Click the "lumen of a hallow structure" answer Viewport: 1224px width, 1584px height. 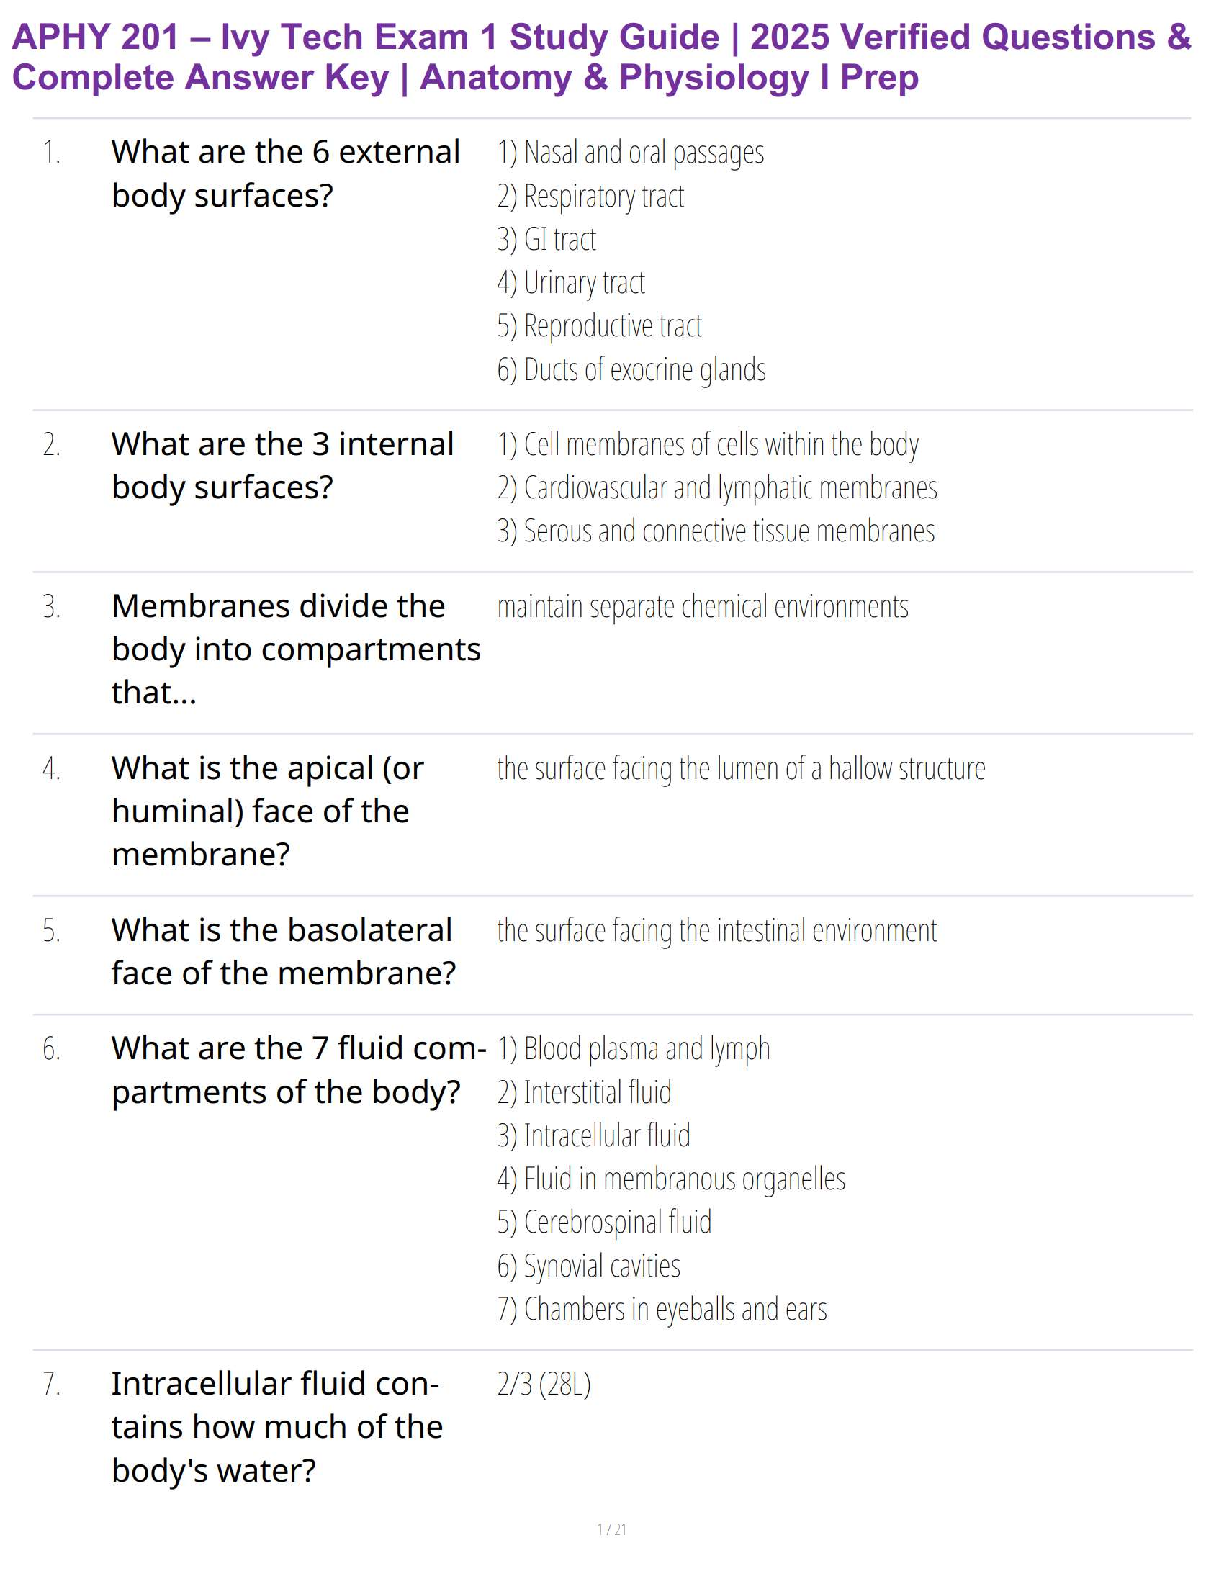[x=740, y=769]
